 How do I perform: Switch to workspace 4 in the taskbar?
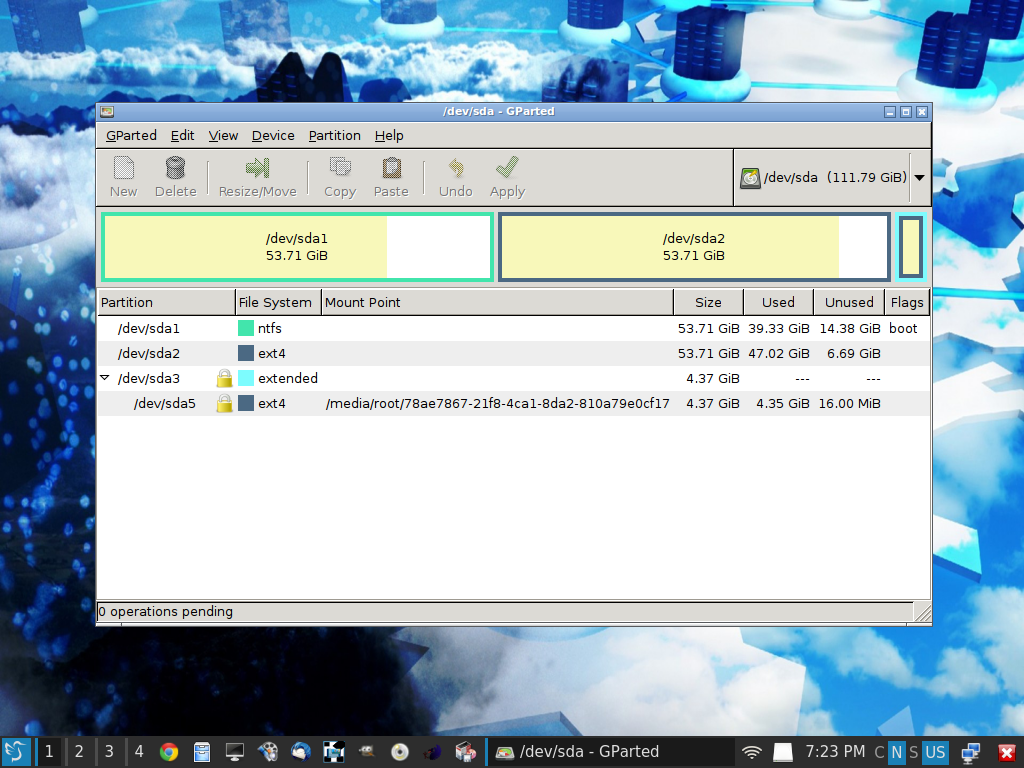(x=139, y=752)
